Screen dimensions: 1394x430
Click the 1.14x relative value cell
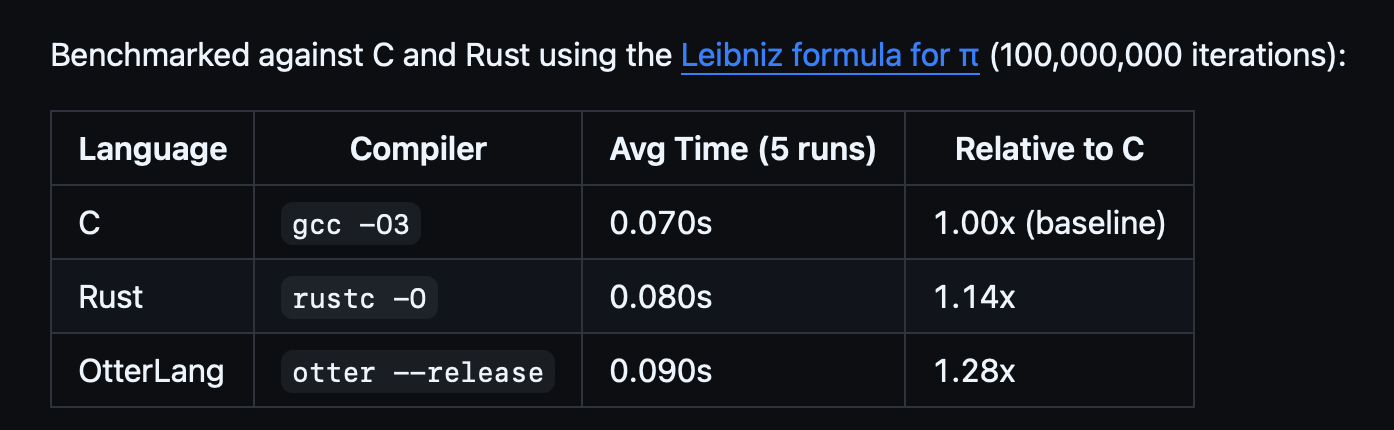point(1049,297)
